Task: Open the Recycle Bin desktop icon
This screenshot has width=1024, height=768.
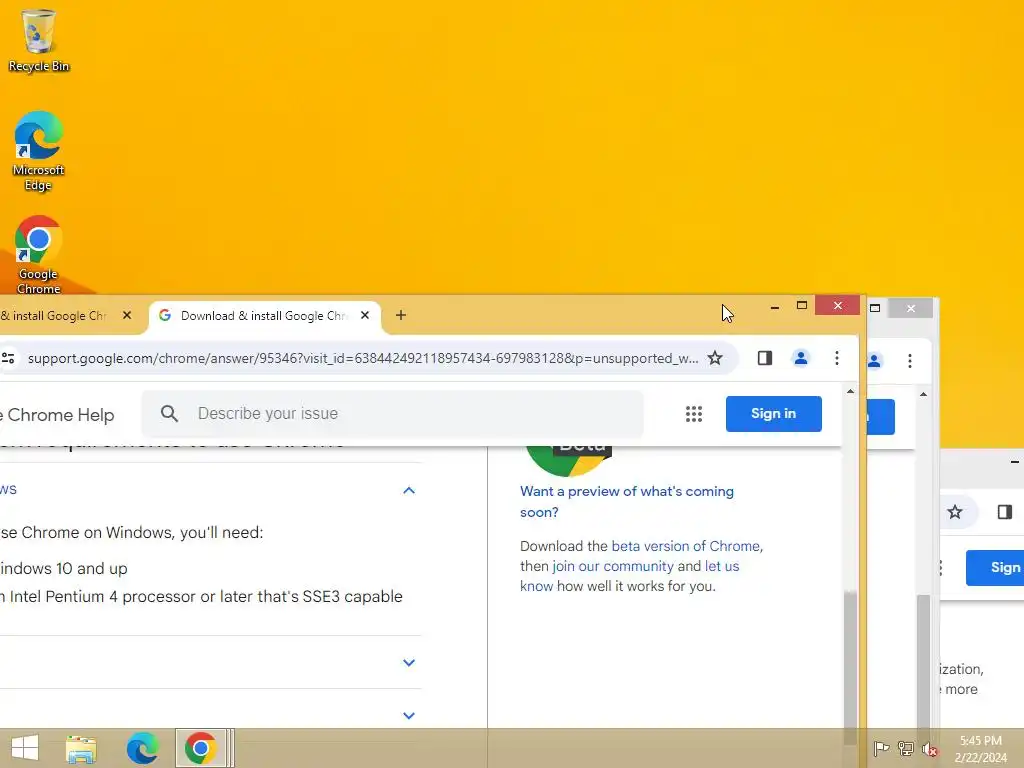Action: (x=39, y=40)
